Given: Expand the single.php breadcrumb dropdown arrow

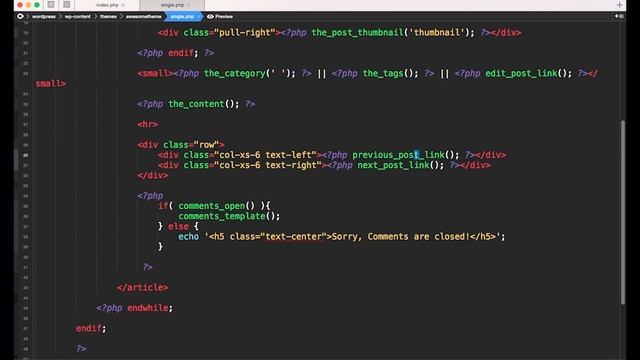Looking at the screenshot, I should [x=199, y=17].
